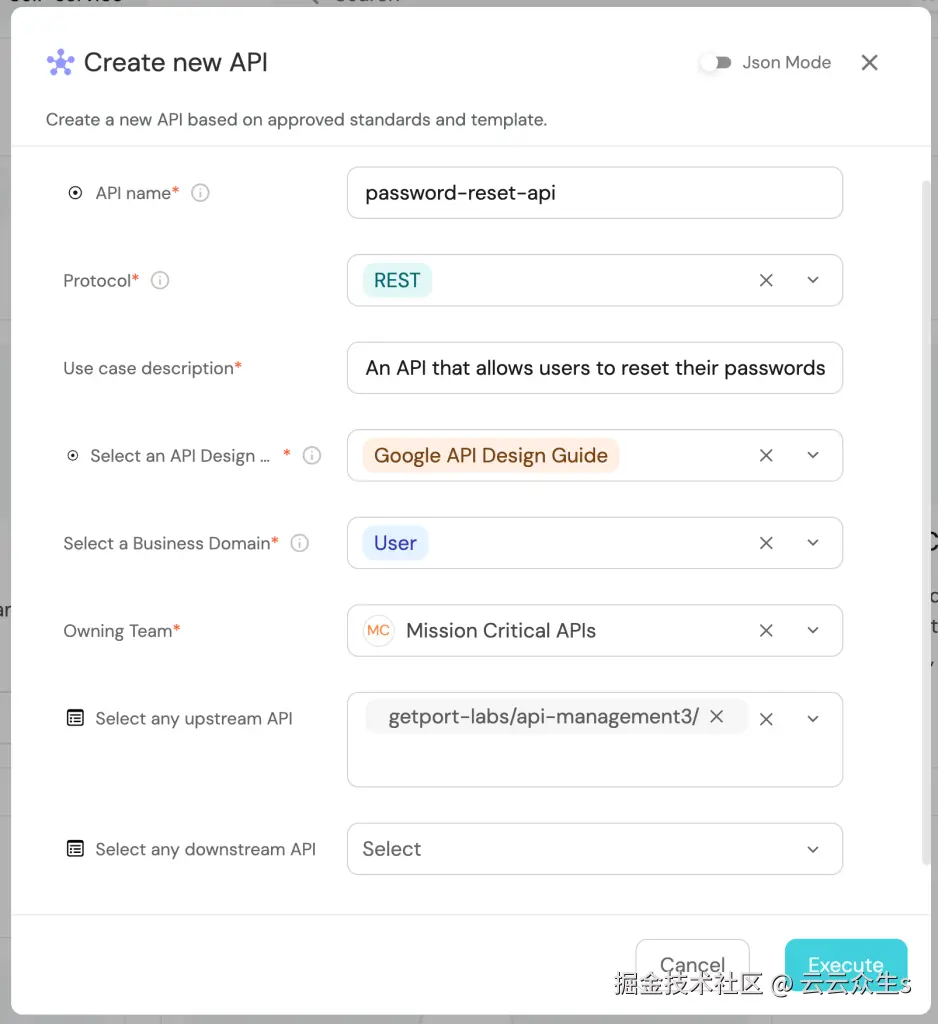Clear the Google API Design Guide selection
This screenshot has height=1024, width=938.
[x=766, y=456]
